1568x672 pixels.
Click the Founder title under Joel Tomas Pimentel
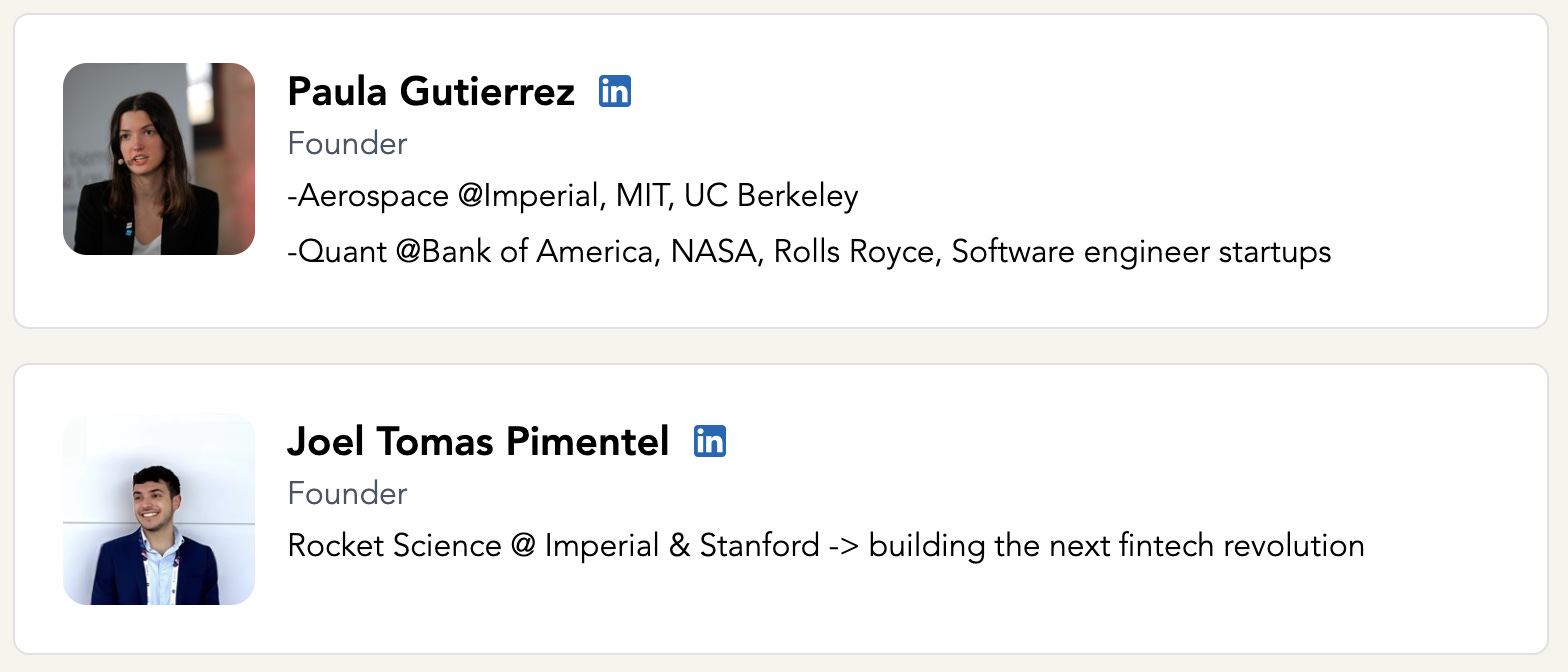[x=347, y=494]
